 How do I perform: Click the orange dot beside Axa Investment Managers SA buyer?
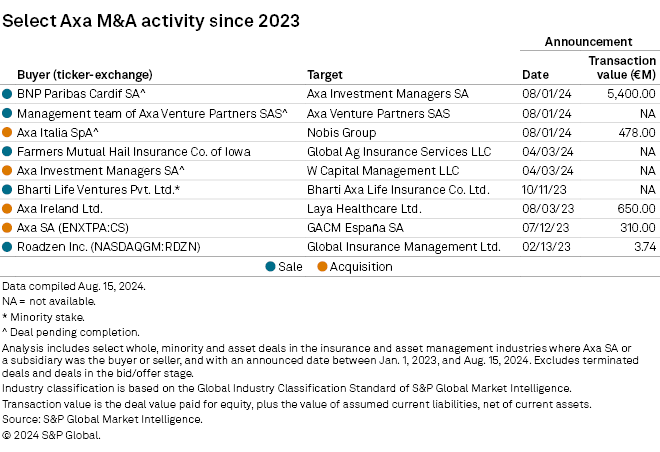pyautogui.click(x=8, y=170)
